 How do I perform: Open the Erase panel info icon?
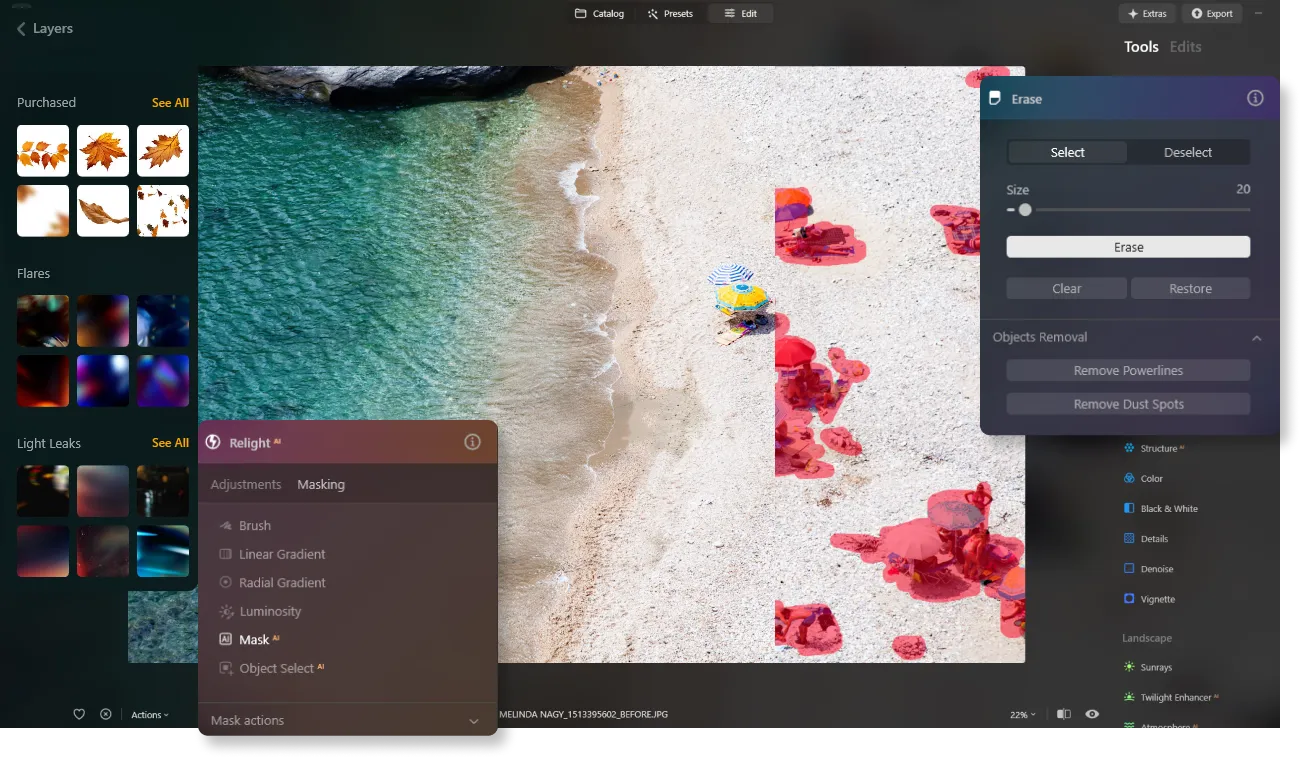click(x=1255, y=98)
